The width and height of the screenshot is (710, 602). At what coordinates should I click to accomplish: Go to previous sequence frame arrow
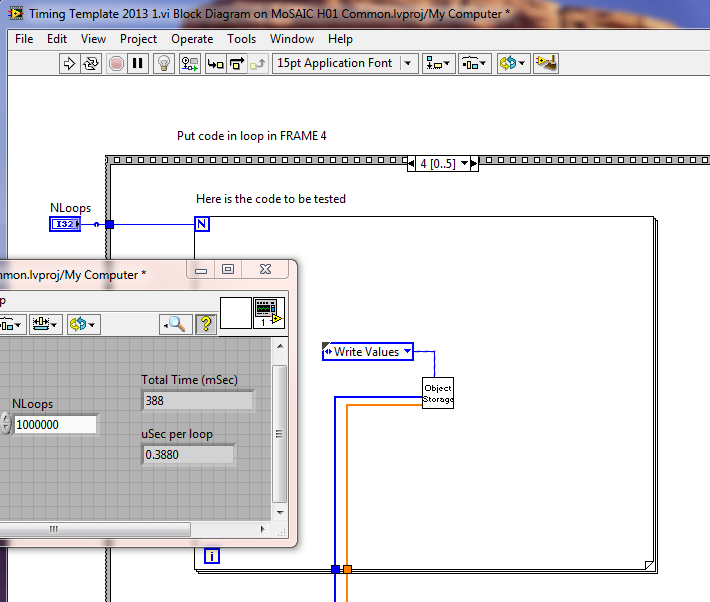click(x=411, y=164)
